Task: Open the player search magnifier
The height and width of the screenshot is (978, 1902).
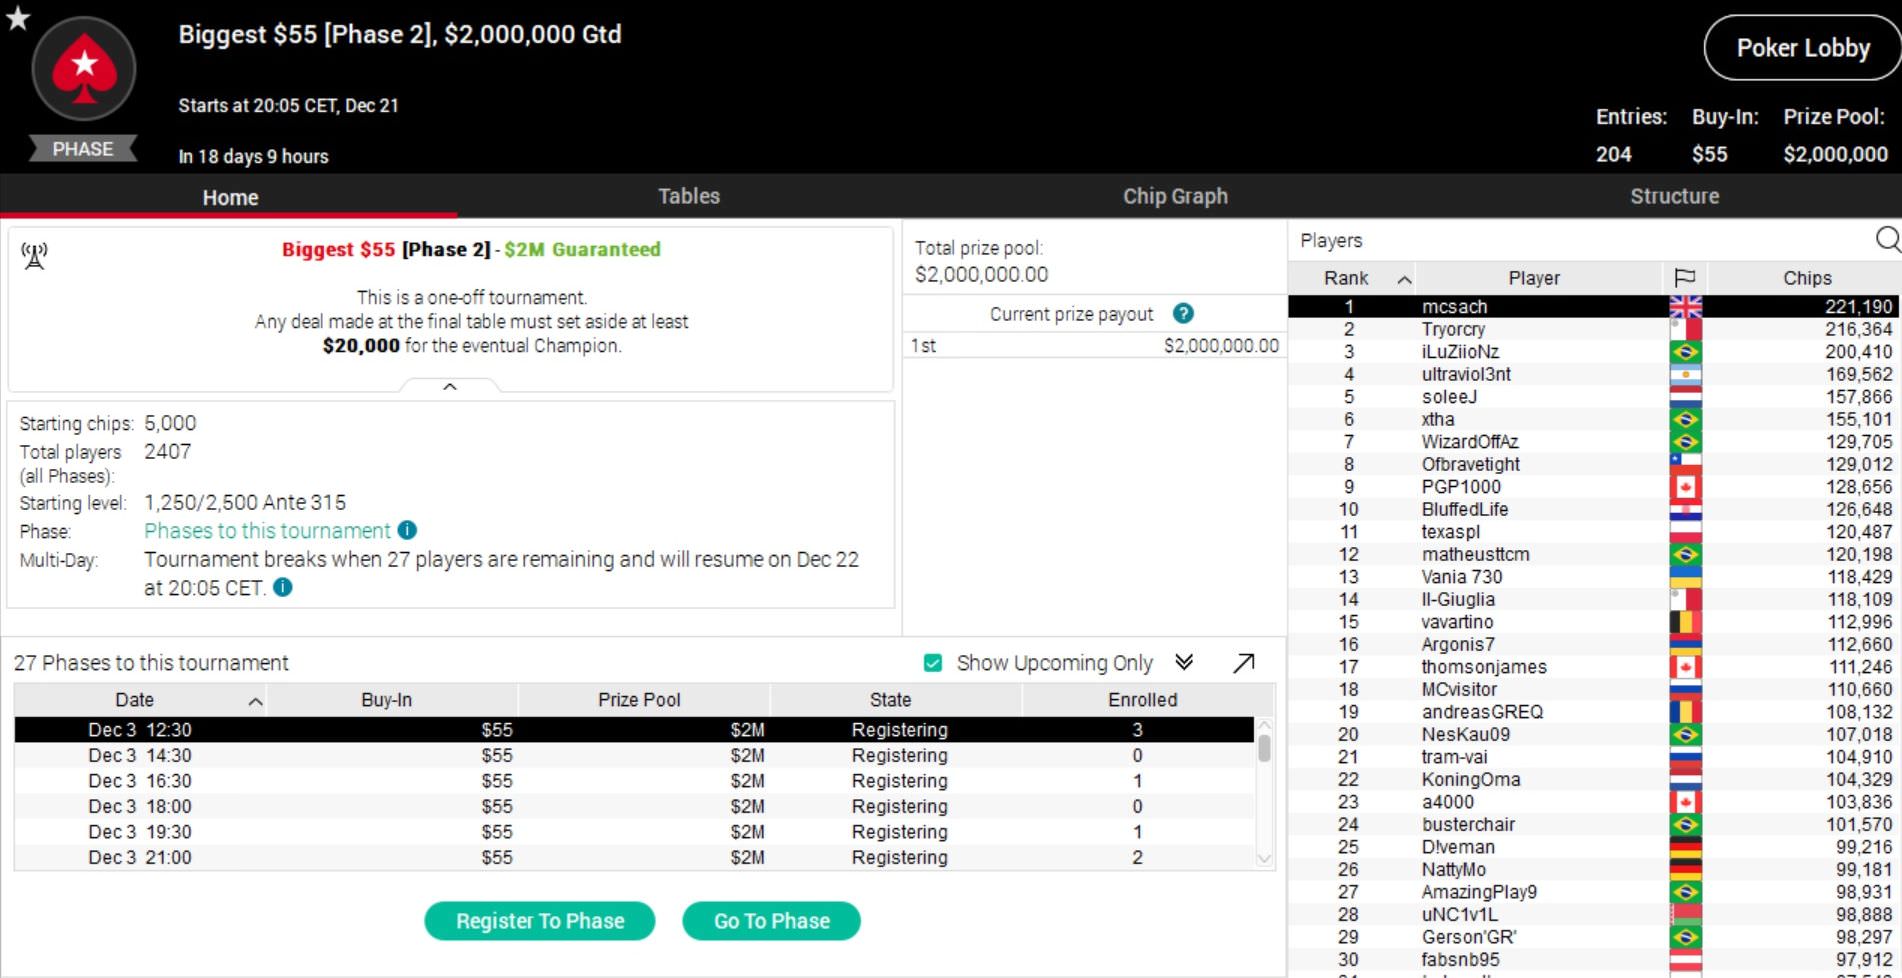Action: pyautogui.click(x=1887, y=240)
